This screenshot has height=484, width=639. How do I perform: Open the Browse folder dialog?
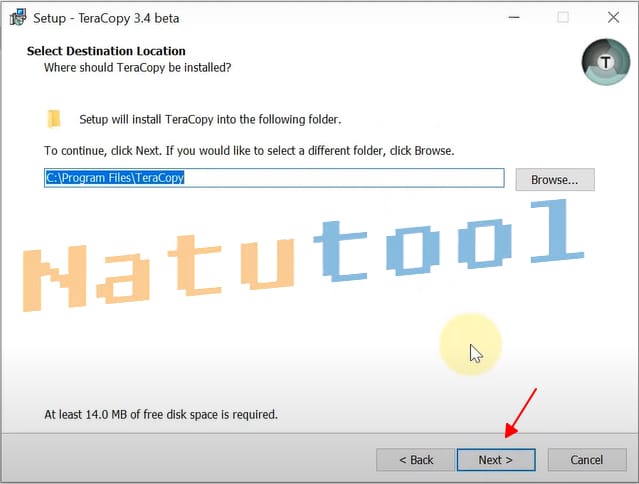(x=554, y=179)
